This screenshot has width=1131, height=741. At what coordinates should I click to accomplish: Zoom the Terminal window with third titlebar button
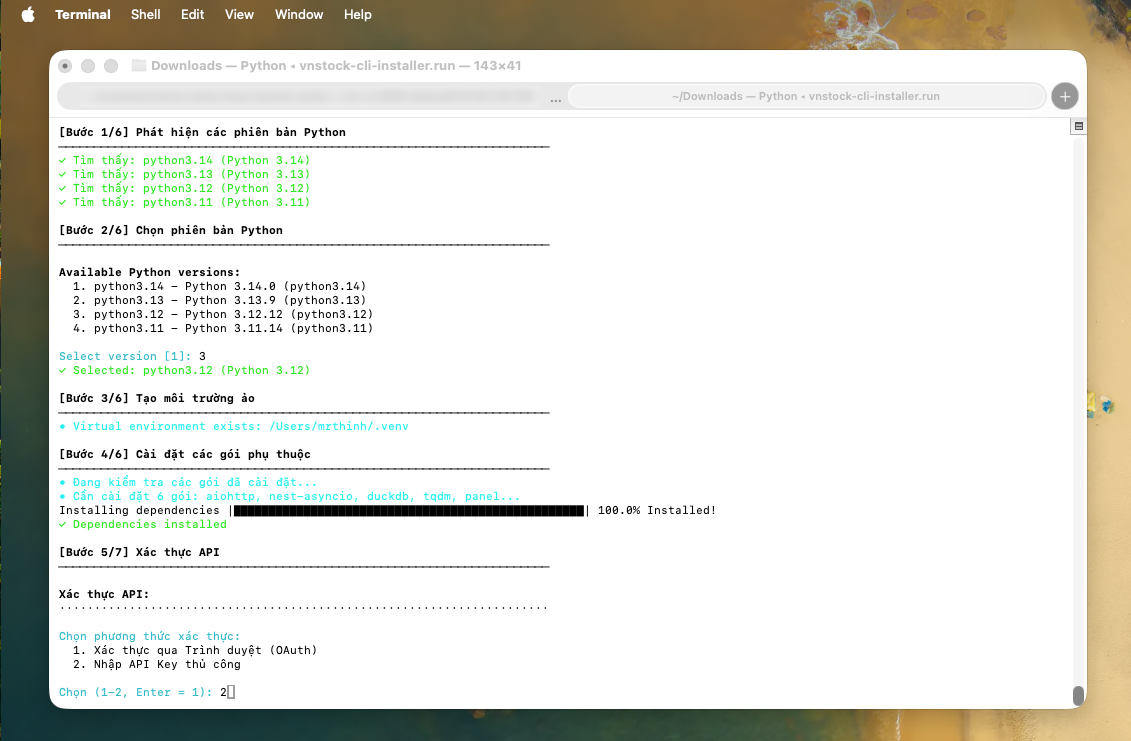click(111, 66)
